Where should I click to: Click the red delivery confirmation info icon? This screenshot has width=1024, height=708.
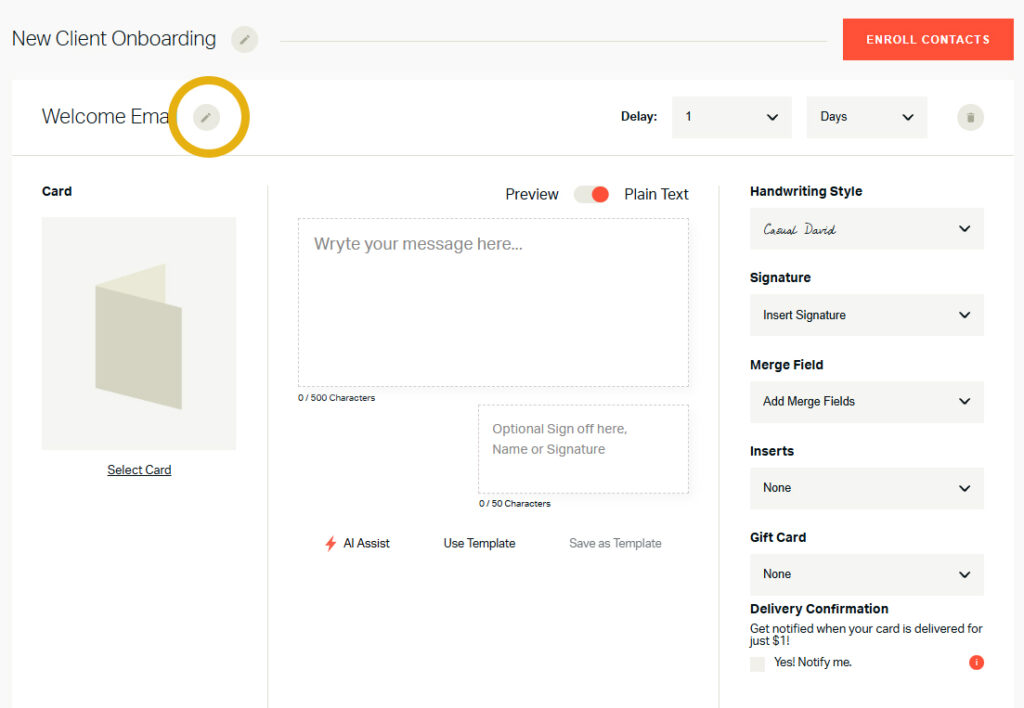tap(976, 662)
